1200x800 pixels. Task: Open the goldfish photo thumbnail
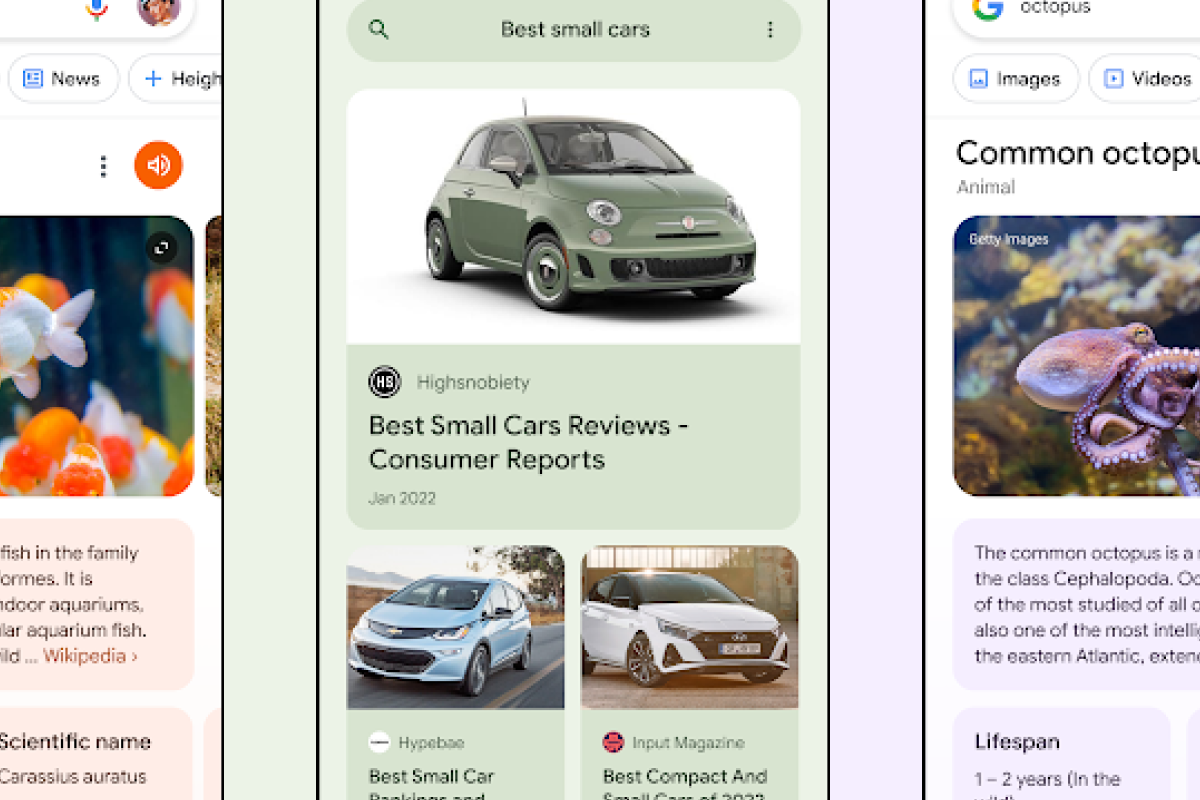[96, 356]
